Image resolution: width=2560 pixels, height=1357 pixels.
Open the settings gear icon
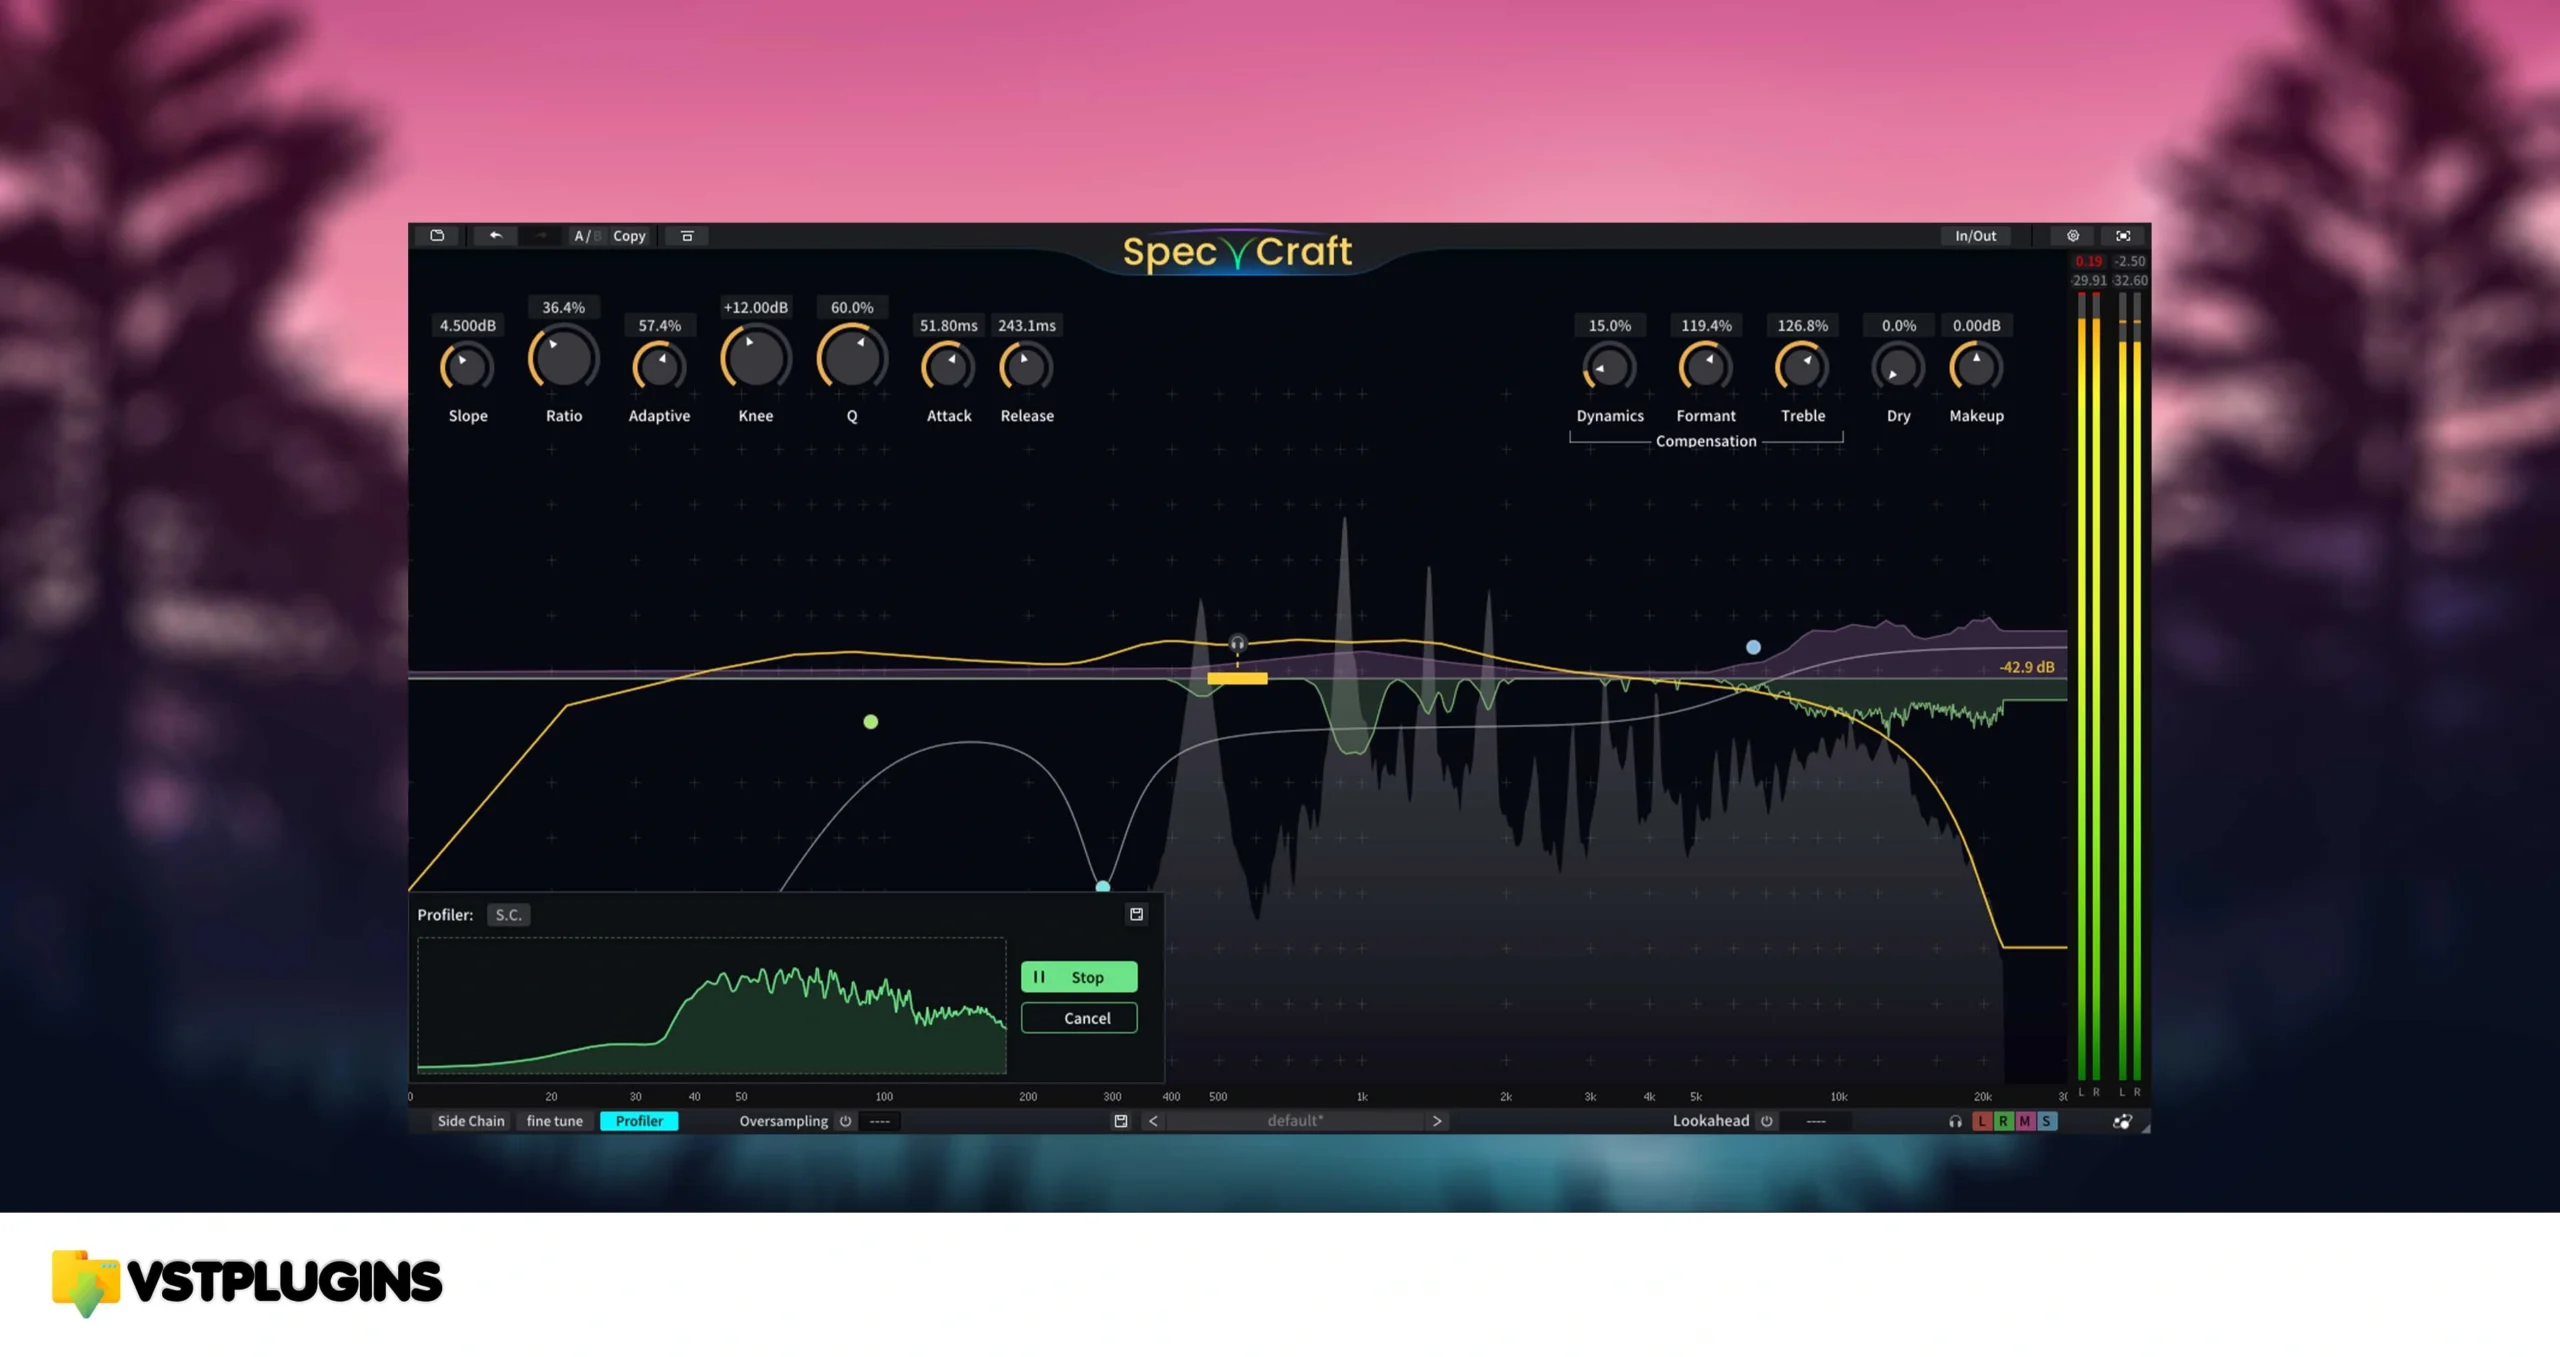2072,236
